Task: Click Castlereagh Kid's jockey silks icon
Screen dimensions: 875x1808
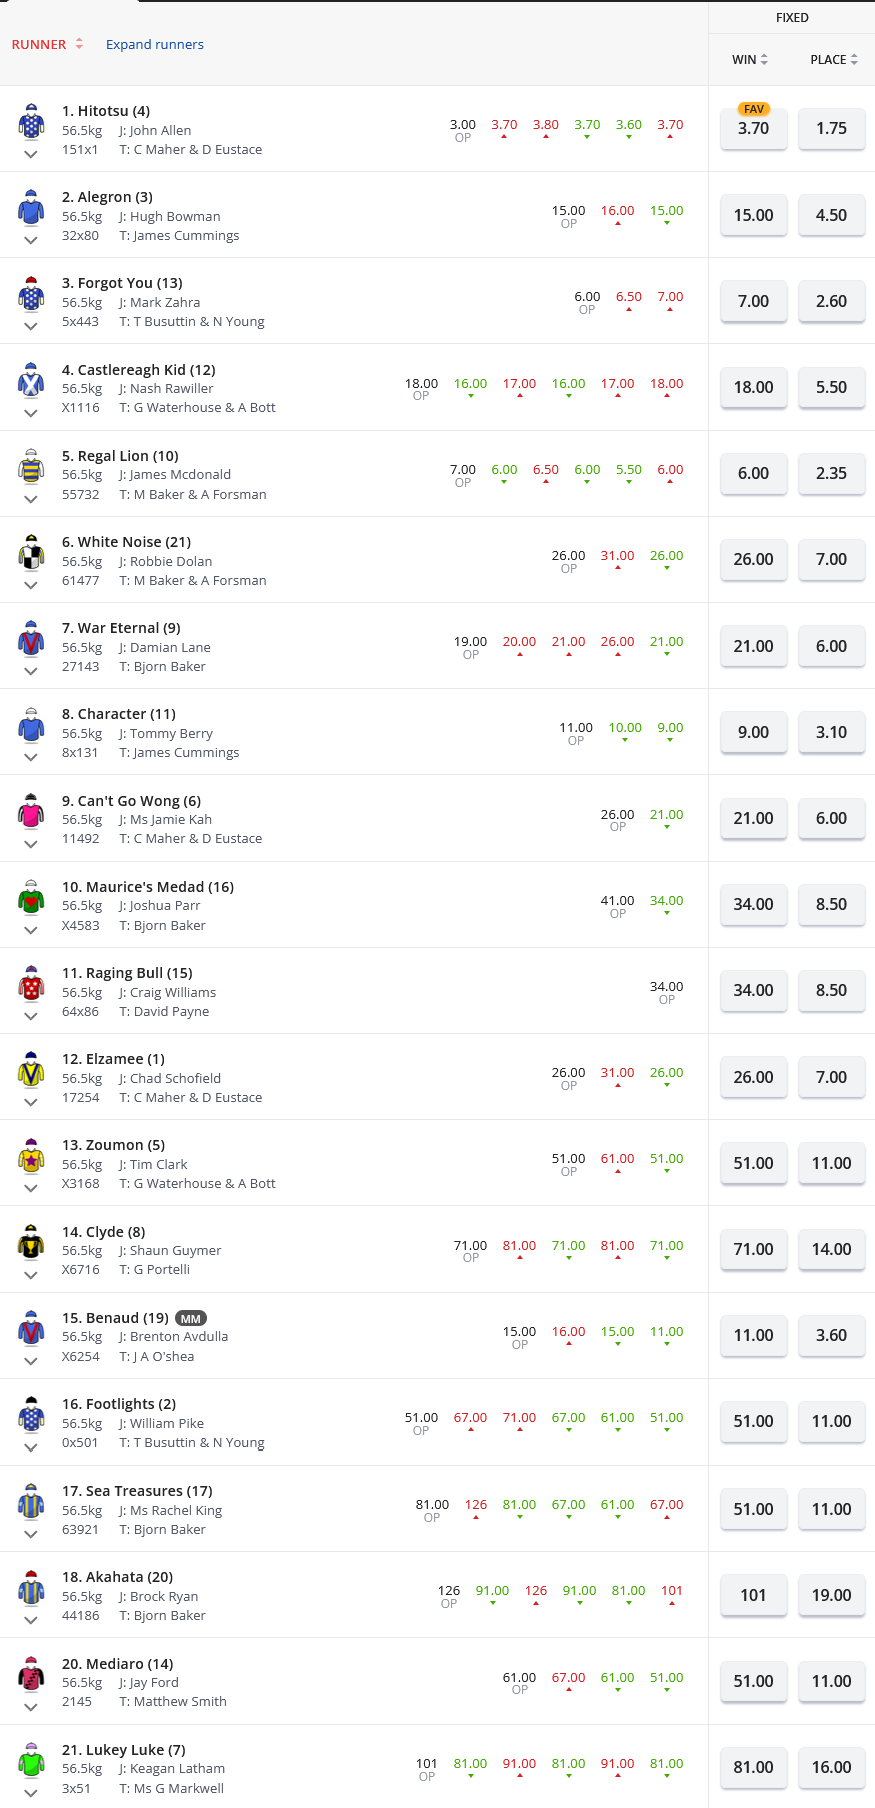Action: click(31, 380)
